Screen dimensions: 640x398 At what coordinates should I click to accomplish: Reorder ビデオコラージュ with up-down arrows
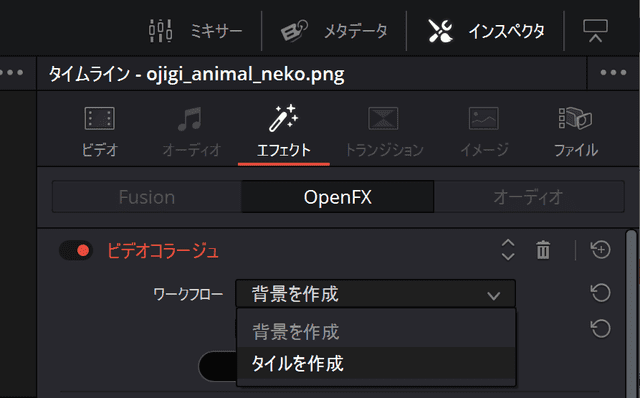tap(508, 250)
